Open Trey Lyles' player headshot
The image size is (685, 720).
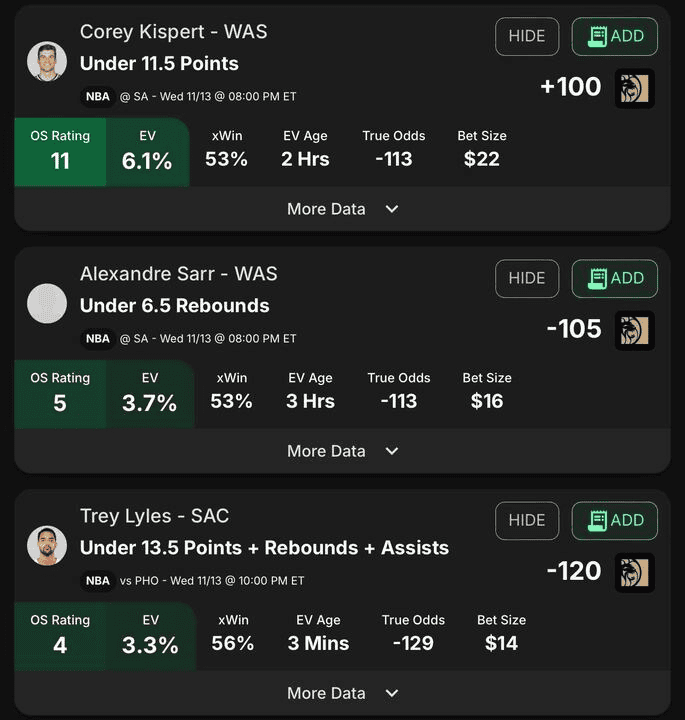(x=47, y=545)
